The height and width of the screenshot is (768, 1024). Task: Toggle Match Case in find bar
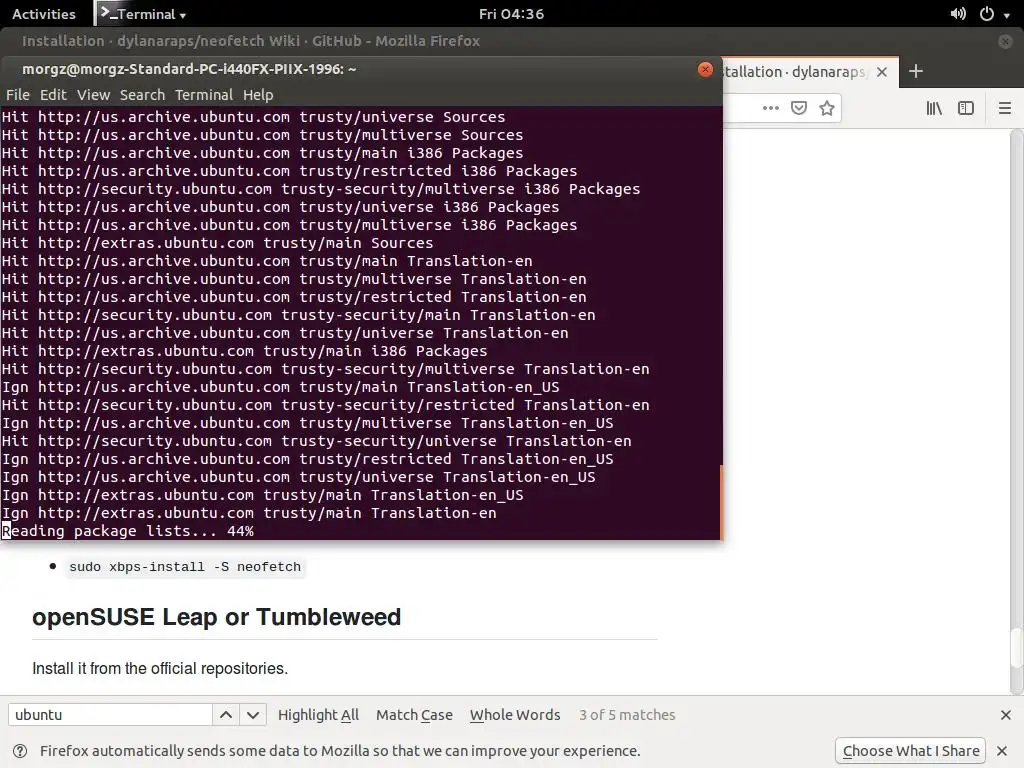tap(414, 715)
